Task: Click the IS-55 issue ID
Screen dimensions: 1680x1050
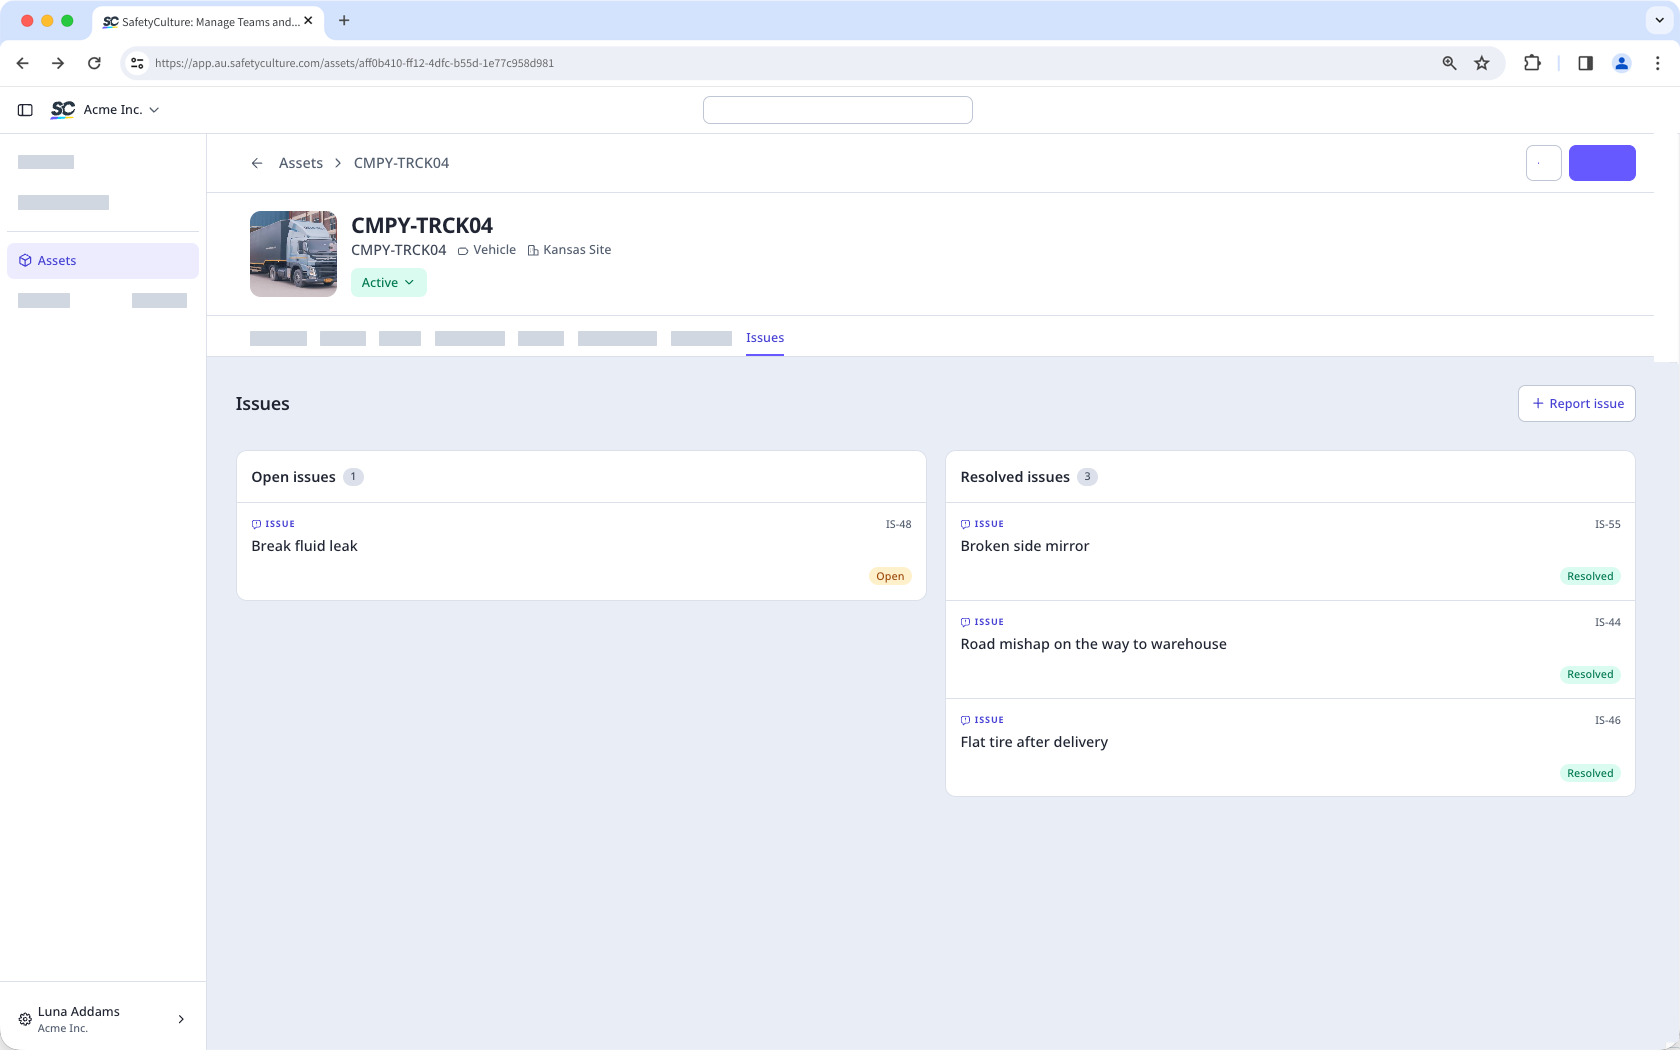Action: [x=1607, y=524]
